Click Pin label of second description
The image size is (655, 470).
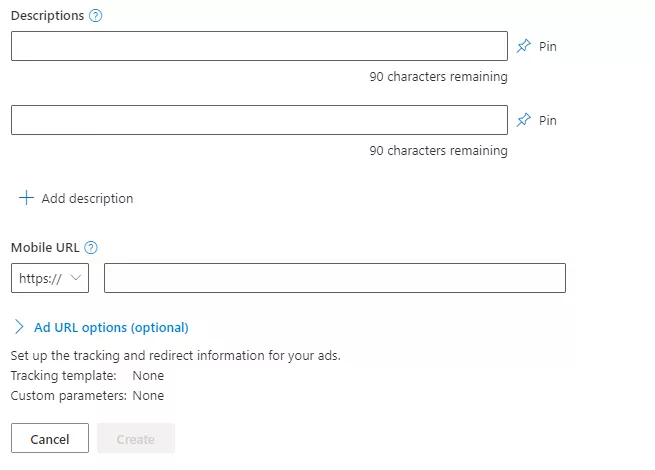[548, 120]
